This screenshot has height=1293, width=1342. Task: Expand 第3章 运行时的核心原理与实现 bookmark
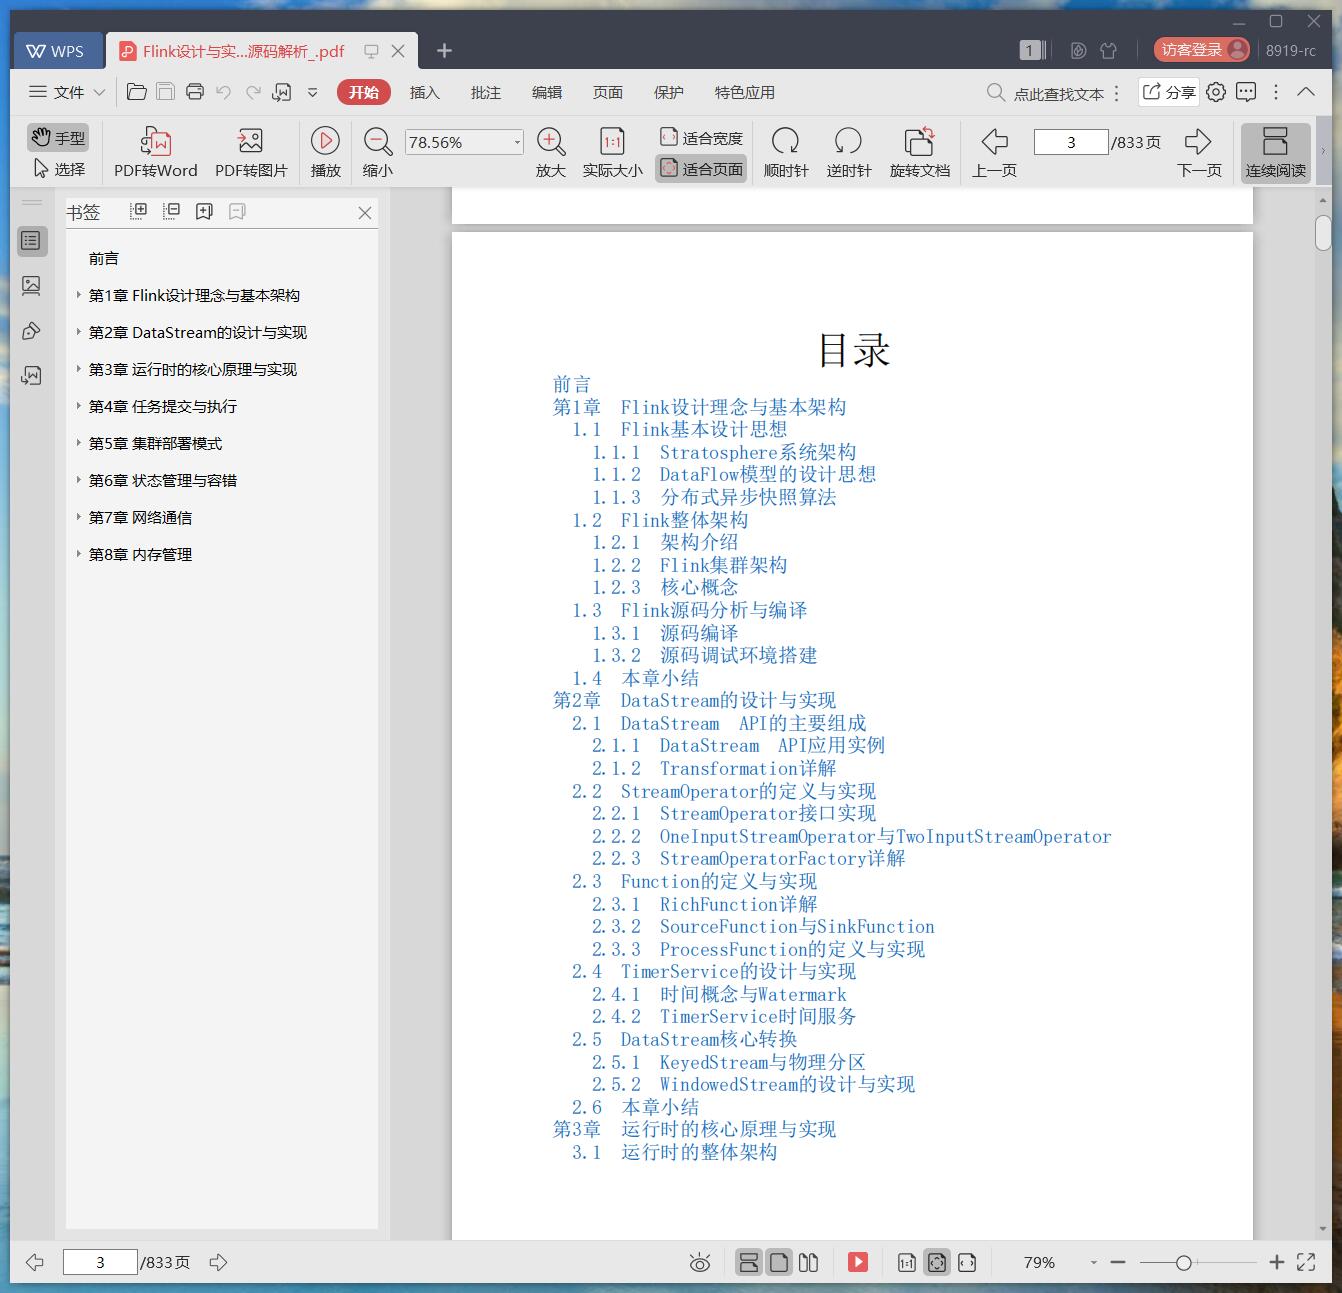[x=79, y=369]
